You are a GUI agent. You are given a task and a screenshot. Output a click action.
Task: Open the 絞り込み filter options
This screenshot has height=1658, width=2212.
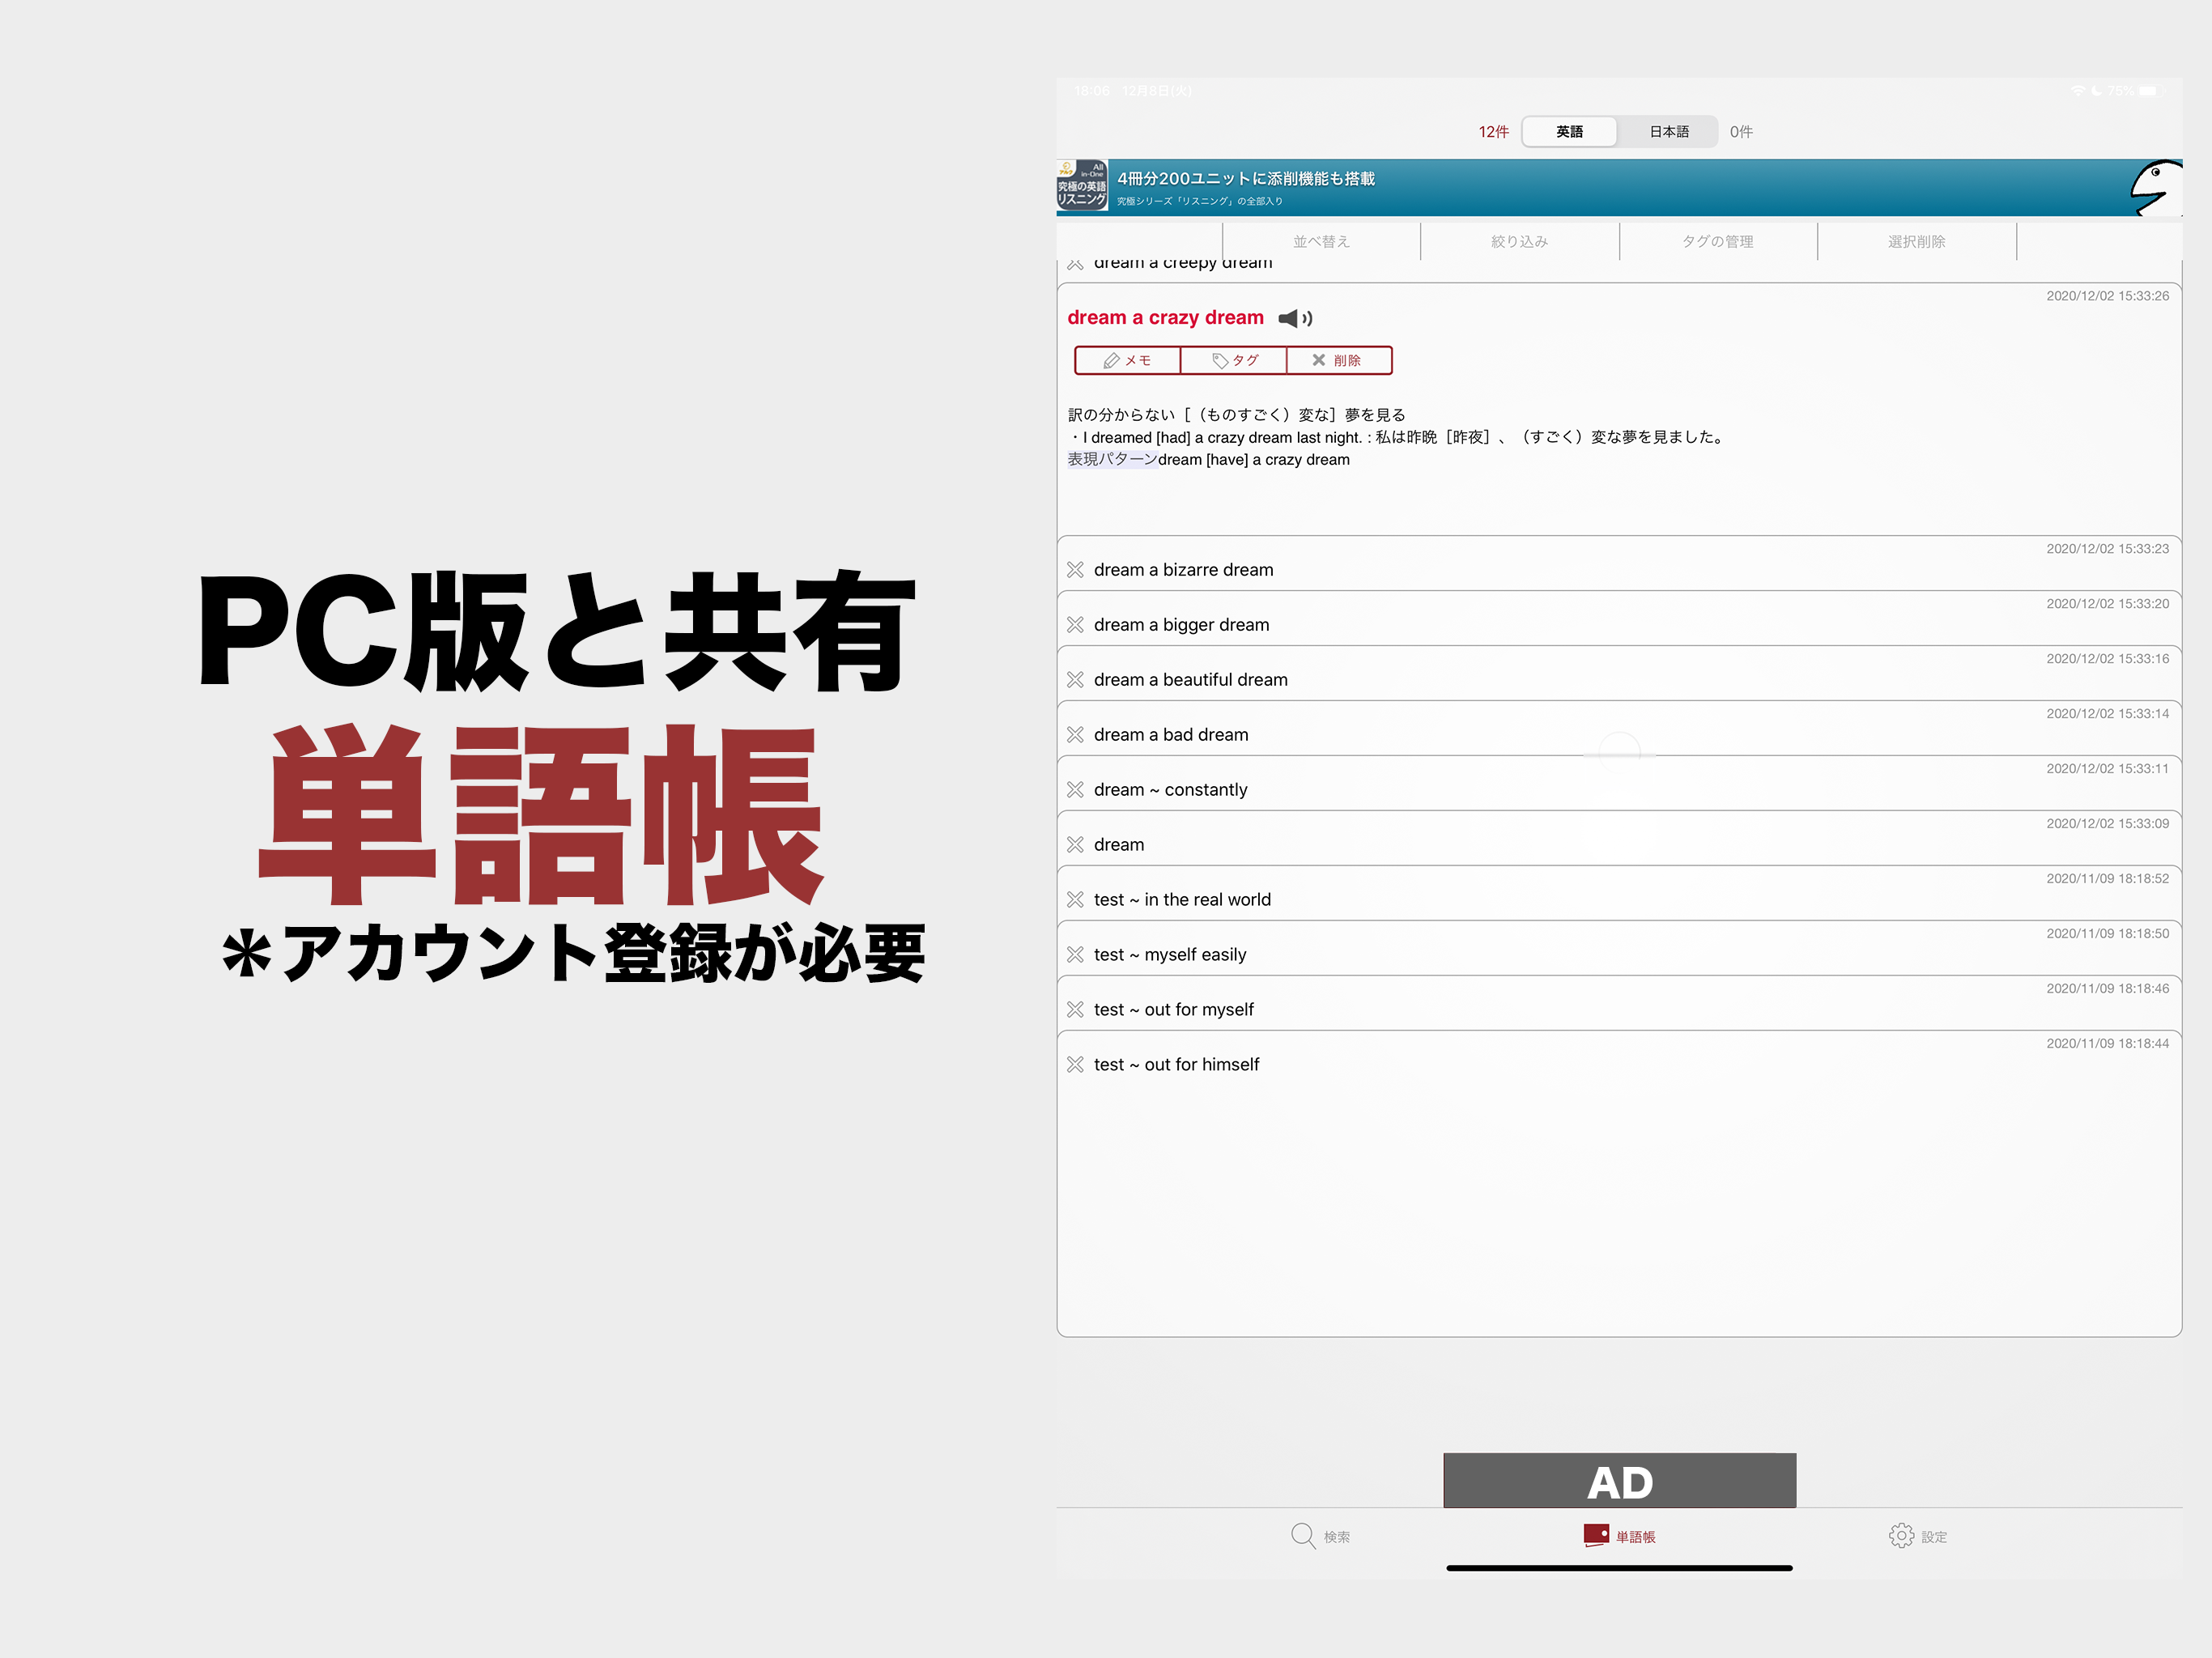[x=1519, y=242]
